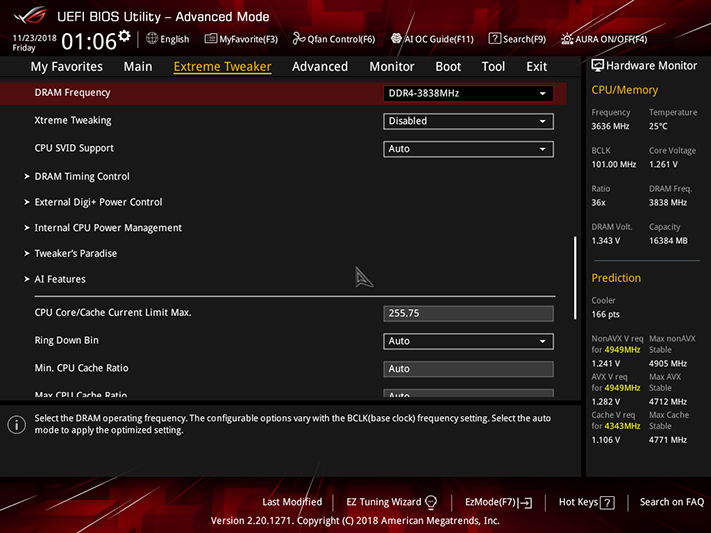Expand External Digi+ Power Control

pyautogui.click(x=98, y=202)
